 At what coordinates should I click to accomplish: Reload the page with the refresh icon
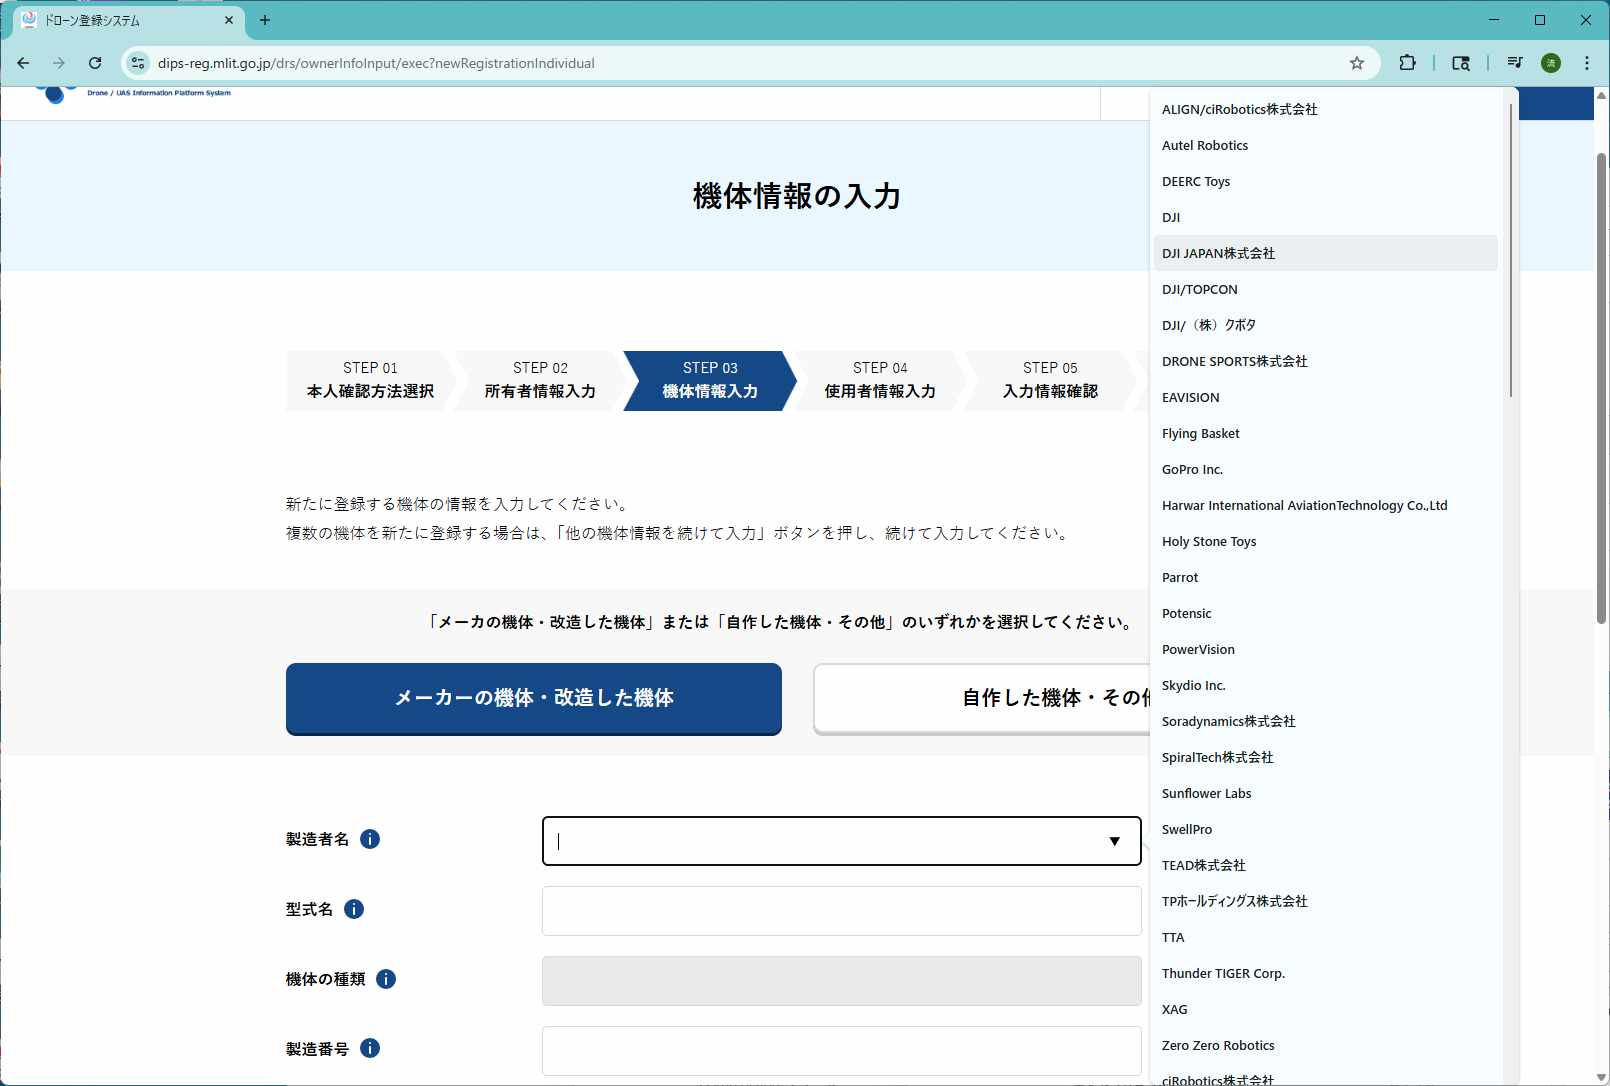tap(95, 63)
